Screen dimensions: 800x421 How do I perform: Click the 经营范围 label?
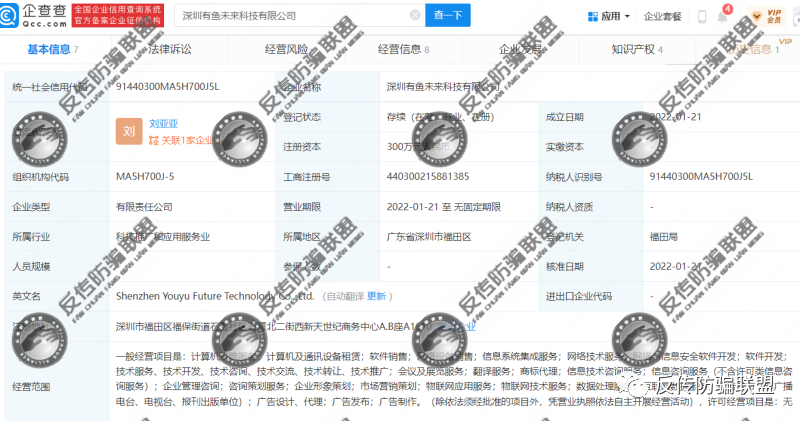(31, 387)
